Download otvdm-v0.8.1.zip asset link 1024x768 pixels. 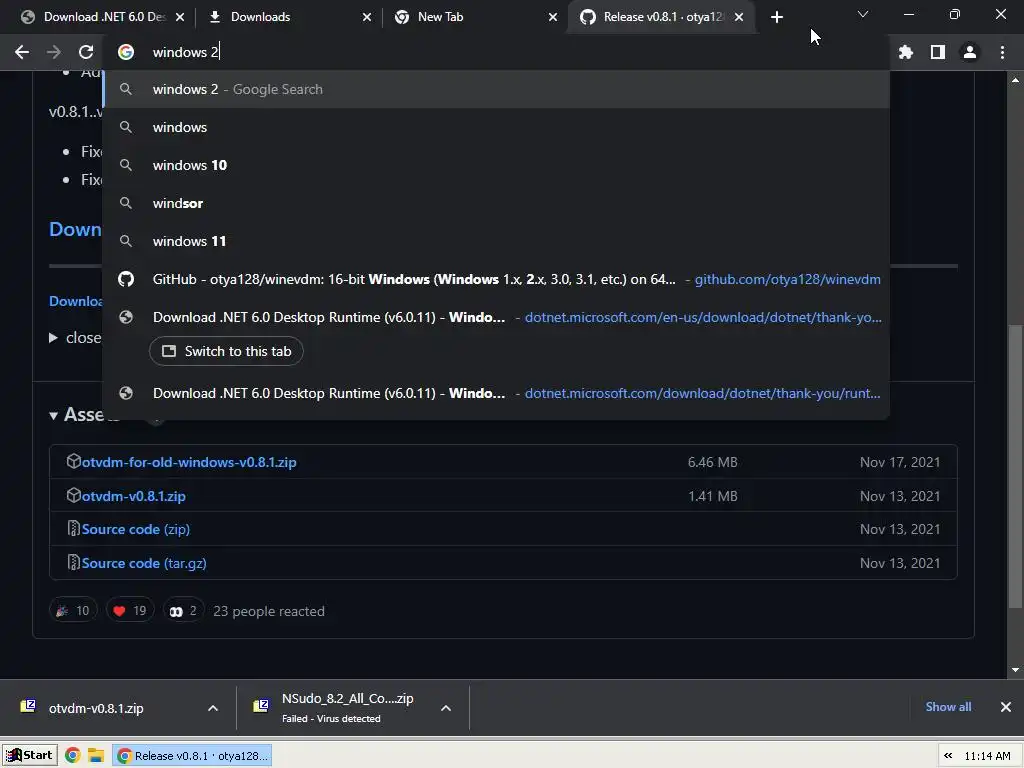click(133, 496)
